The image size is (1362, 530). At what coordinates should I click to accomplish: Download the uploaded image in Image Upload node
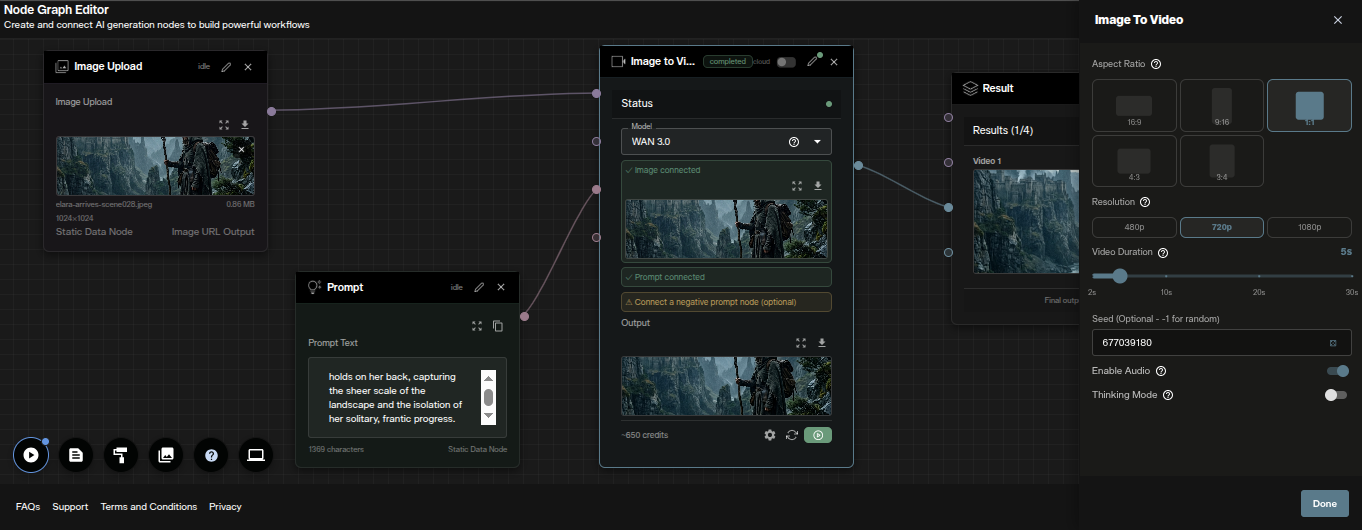(x=245, y=125)
